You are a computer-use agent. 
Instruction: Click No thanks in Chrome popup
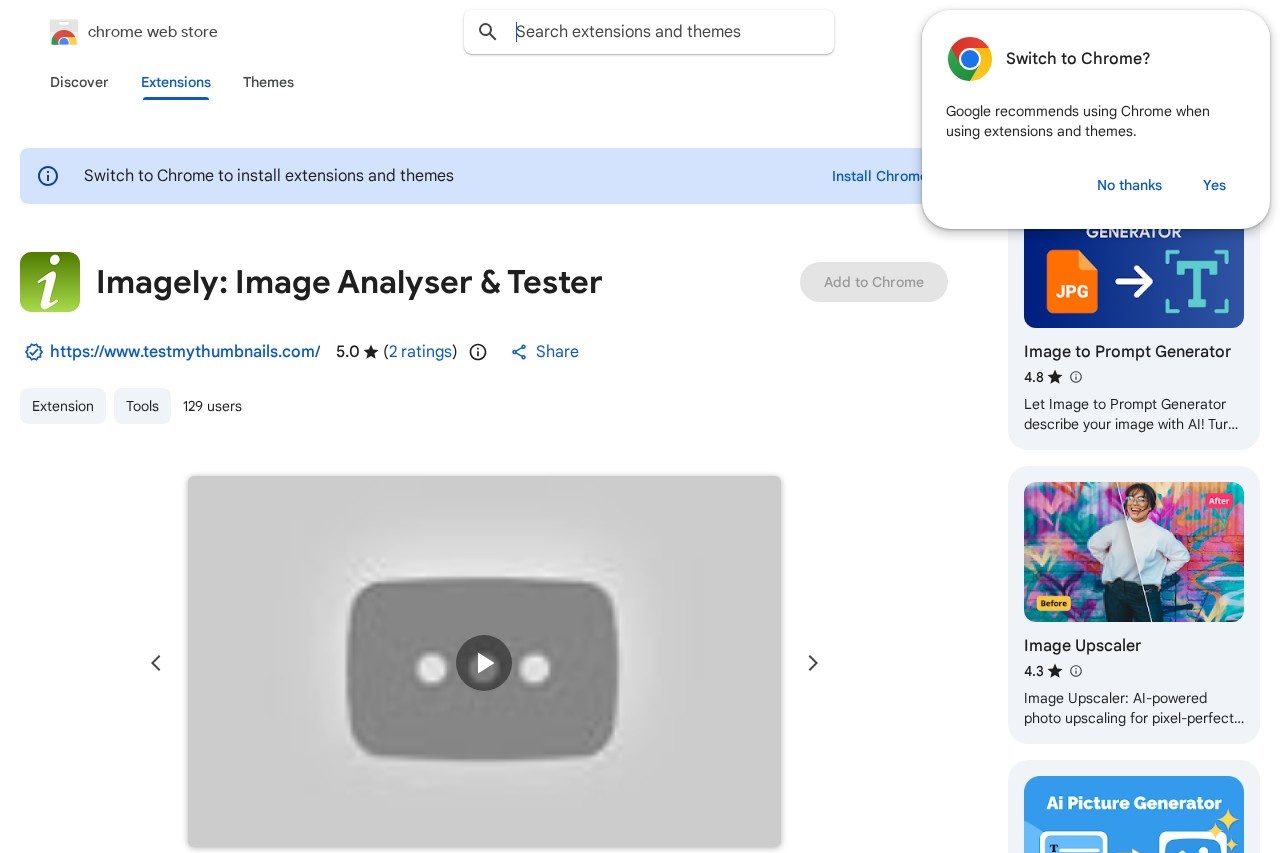tap(1129, 185)
